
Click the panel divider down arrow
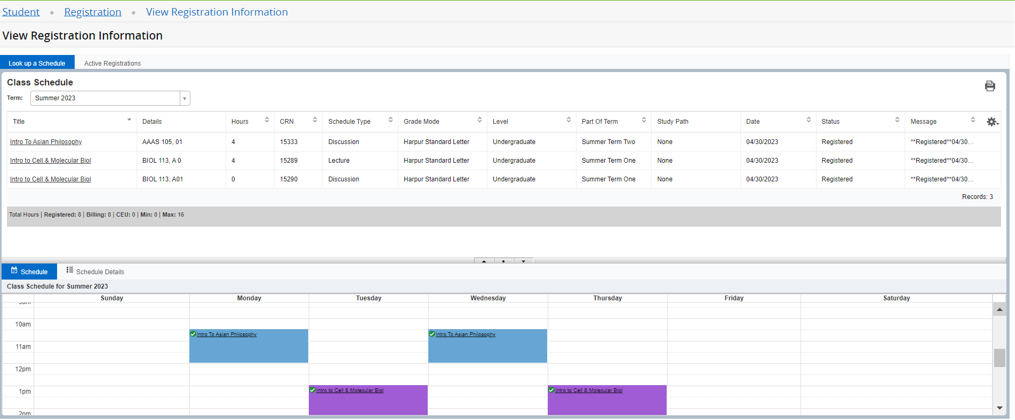pos(523,262)
